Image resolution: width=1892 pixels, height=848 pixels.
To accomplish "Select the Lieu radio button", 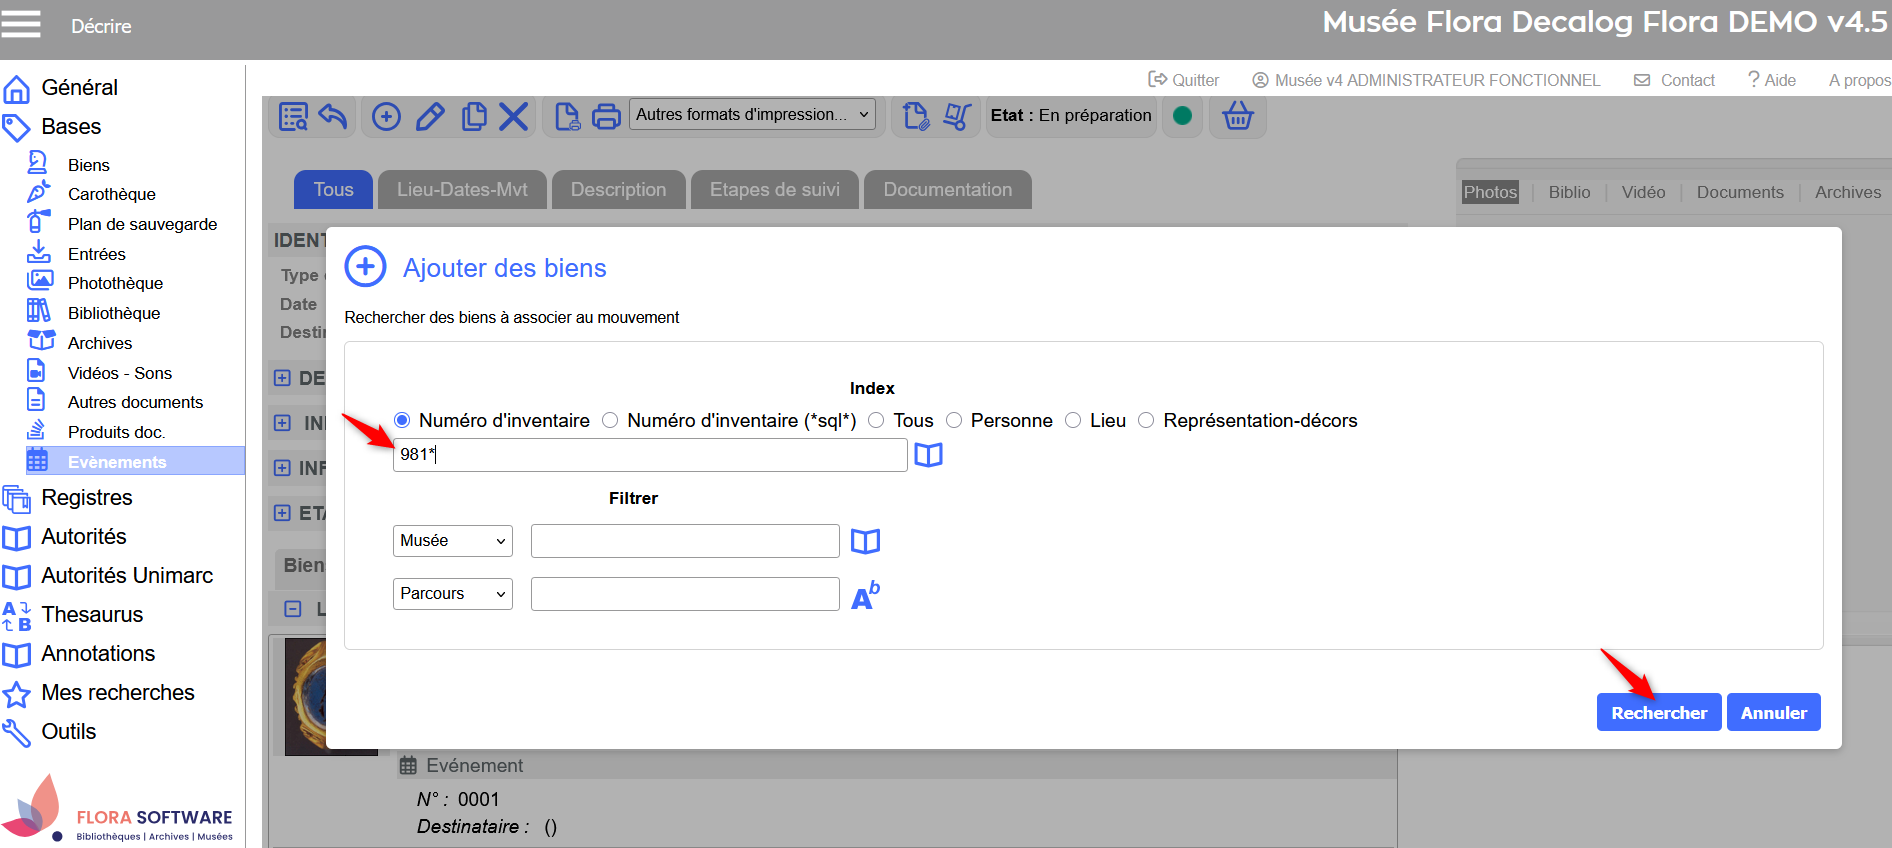I will pos(1073,421).
